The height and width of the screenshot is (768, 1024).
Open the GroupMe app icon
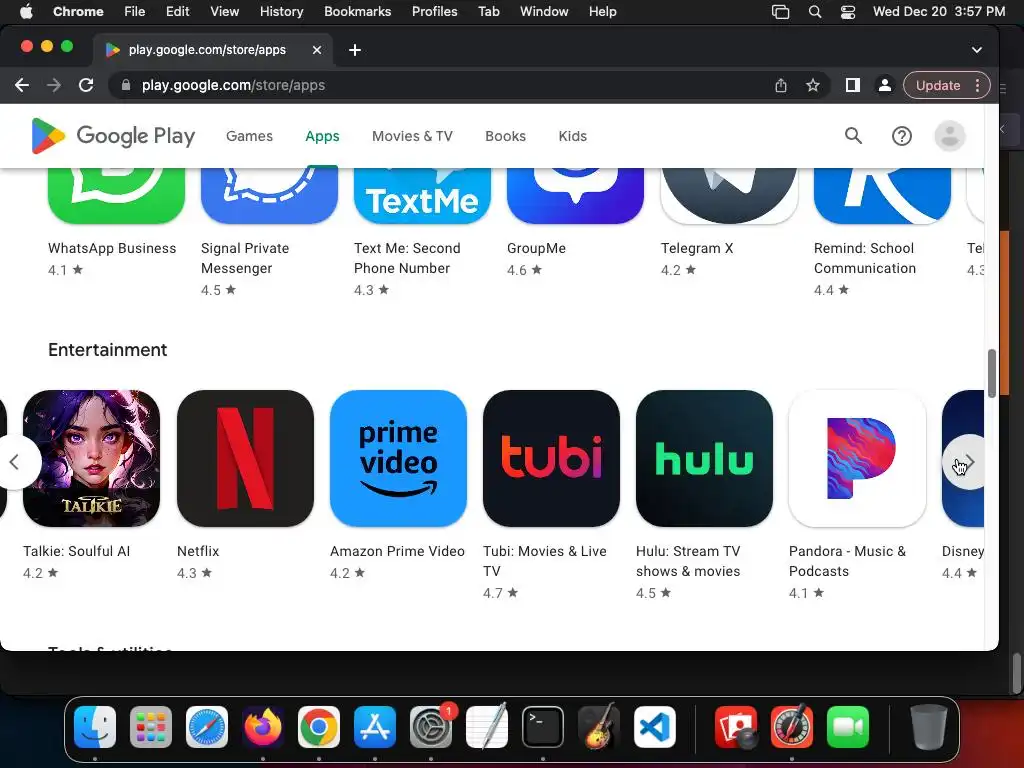tap(575, 195)
